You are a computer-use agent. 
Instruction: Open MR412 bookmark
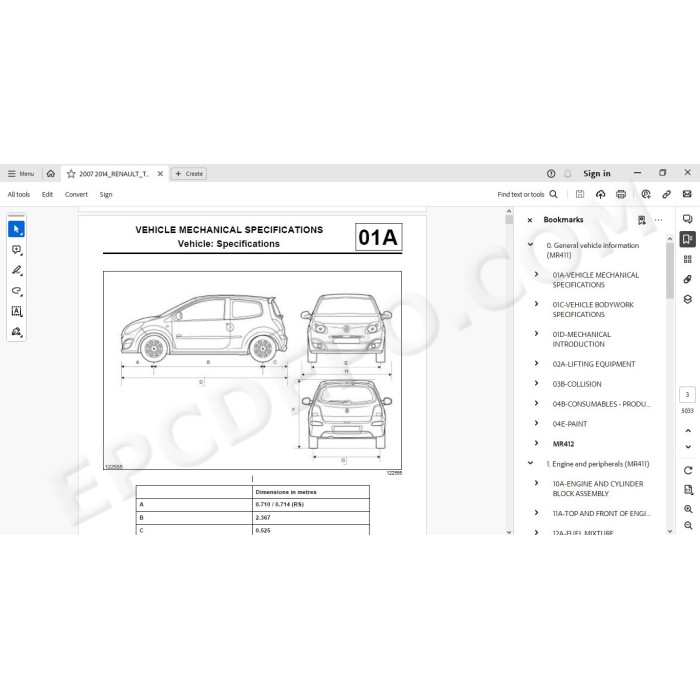click(563, 444)
